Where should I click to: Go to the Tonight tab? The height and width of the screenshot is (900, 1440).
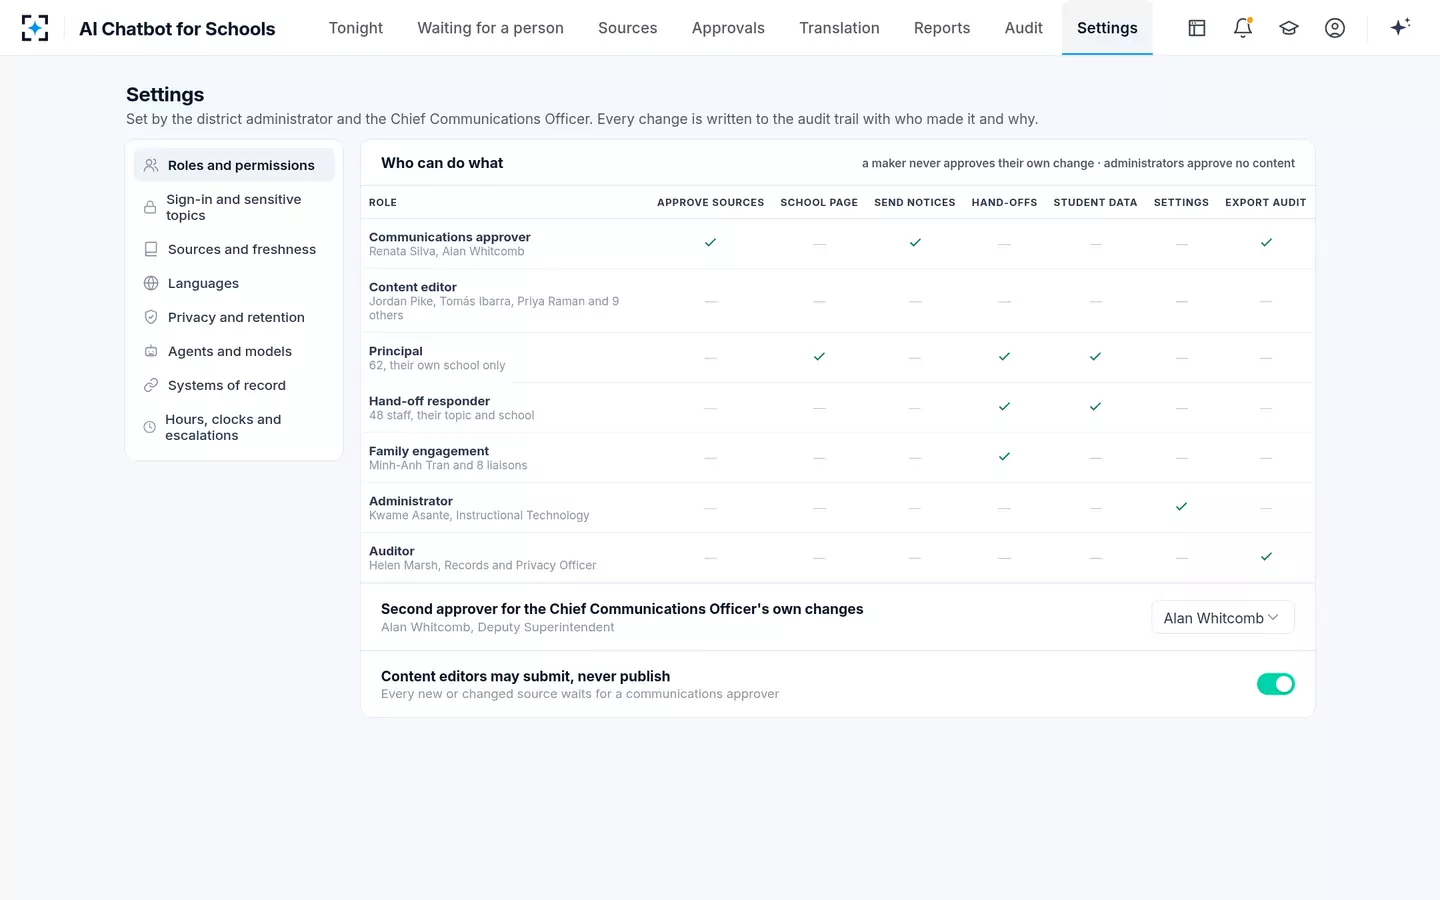pyautogui.click(x=356, y=28)
